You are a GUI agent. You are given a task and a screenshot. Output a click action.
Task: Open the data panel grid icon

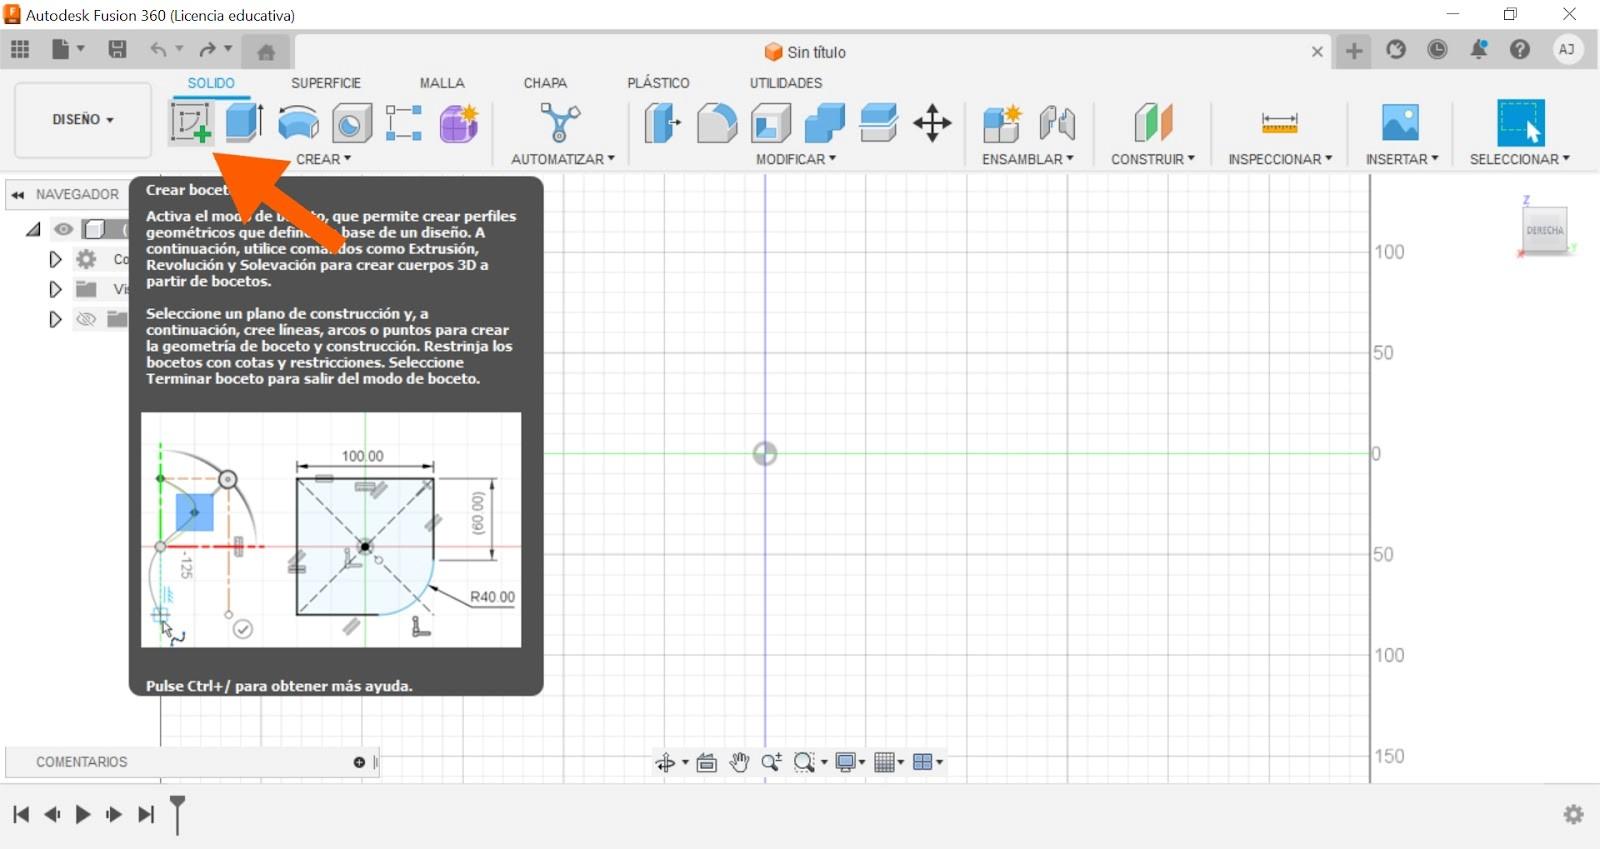pyautogui.click(x=20, y=49)
